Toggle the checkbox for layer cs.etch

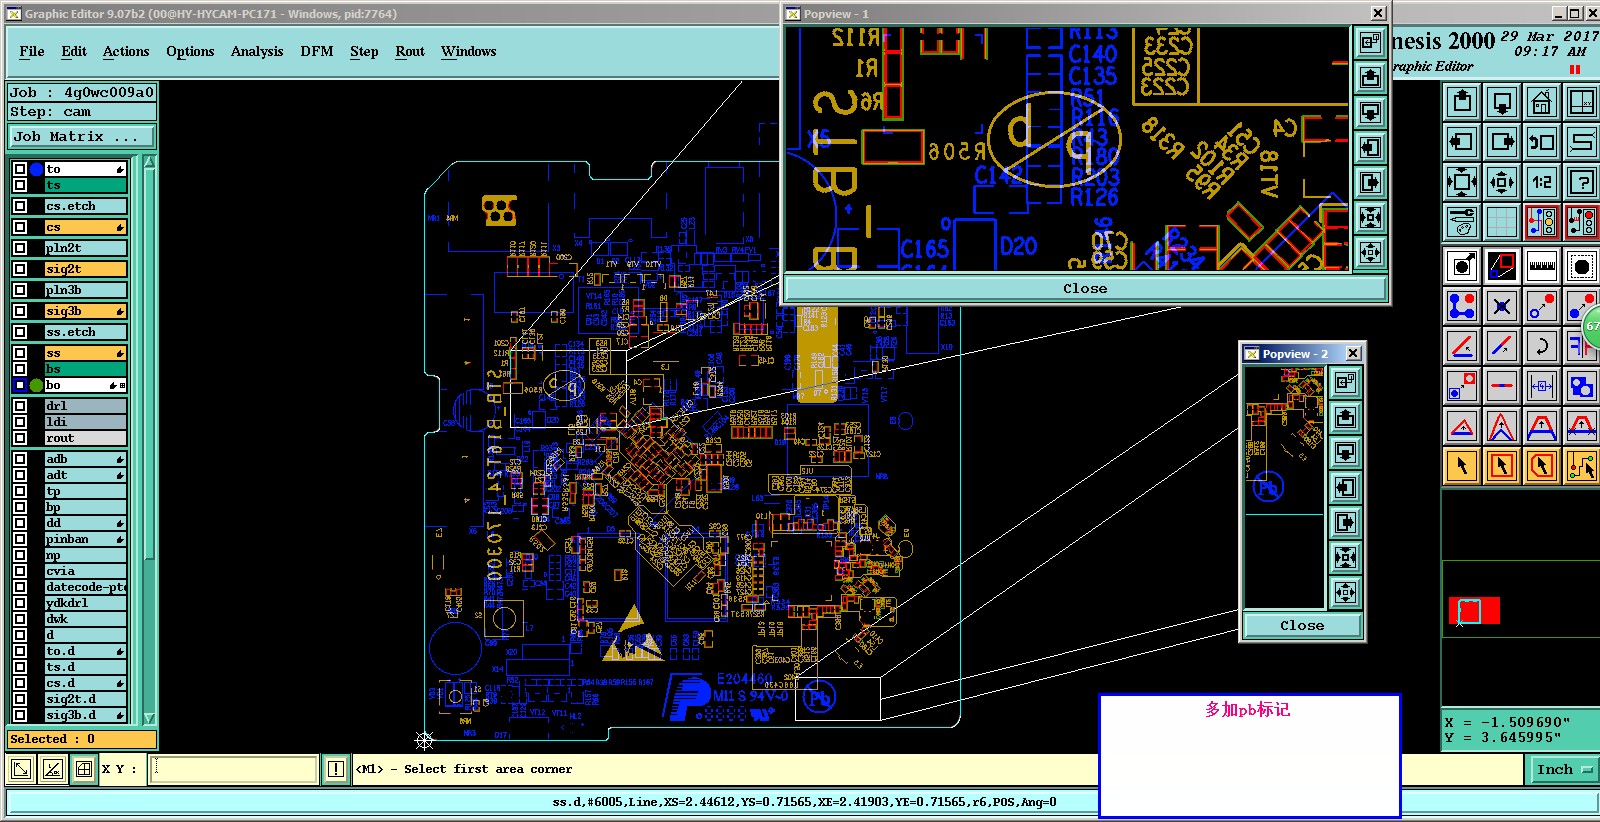click(20, 206)
